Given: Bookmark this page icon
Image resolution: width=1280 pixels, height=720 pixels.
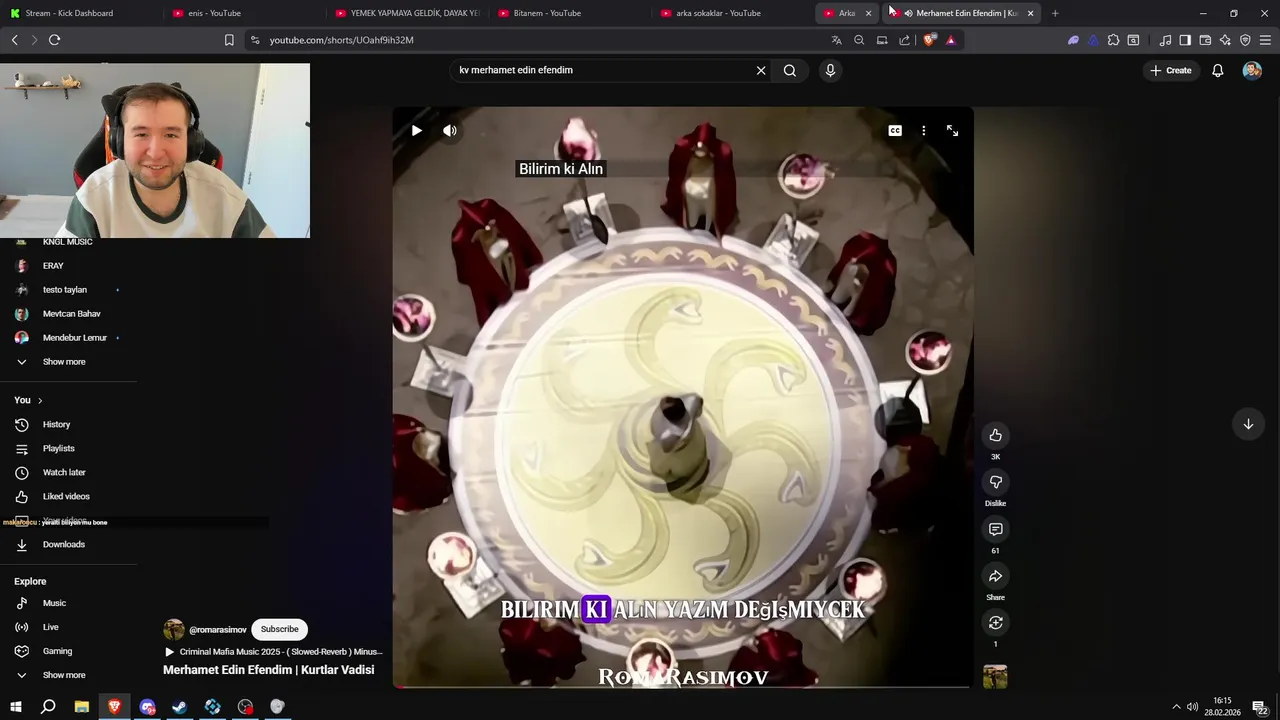Looking at the screenshot, I should [229, 40].
